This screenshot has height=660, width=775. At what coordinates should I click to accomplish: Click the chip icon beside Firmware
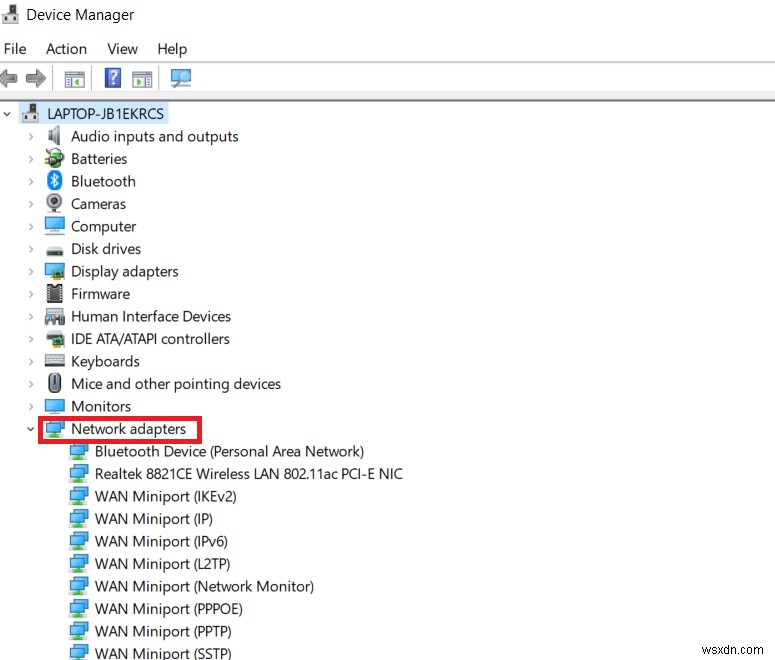click(54, 294)
